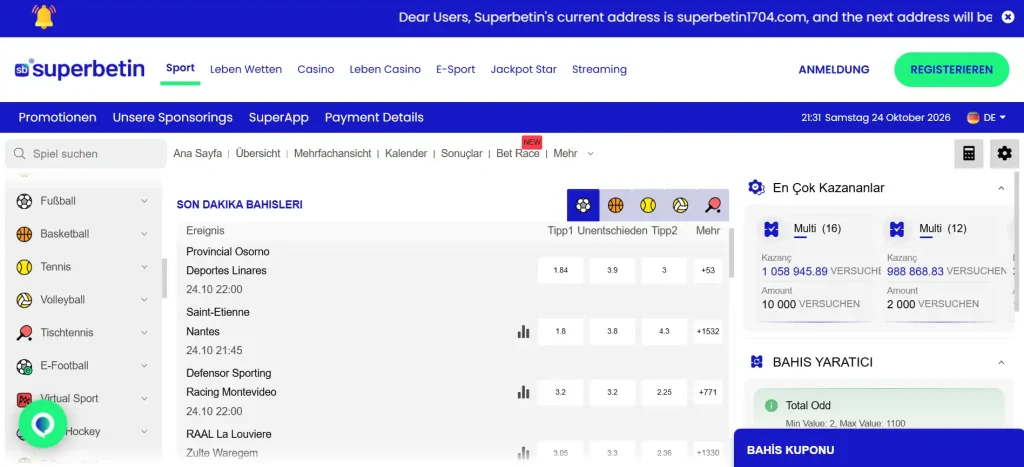Select the volleyball filter icon in Son Dakika
This screenshot has width=1024, height=467.
(680, 205)
